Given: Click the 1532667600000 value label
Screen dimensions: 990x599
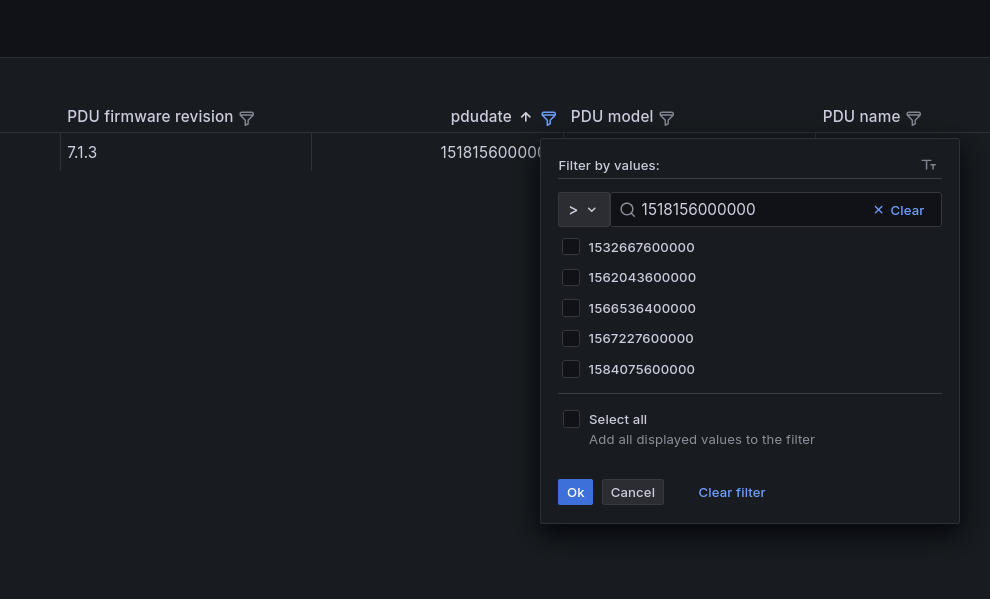Looking at the screenshot, I should [x=641, y=247].
